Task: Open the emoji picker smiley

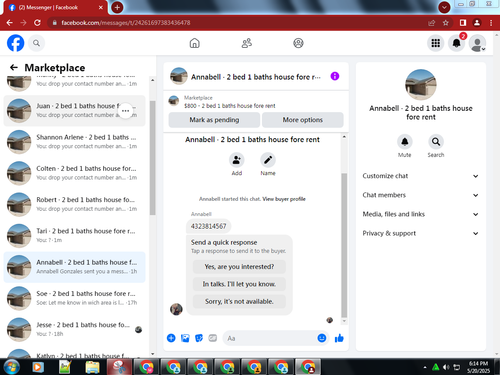Action: click(322, 338)
